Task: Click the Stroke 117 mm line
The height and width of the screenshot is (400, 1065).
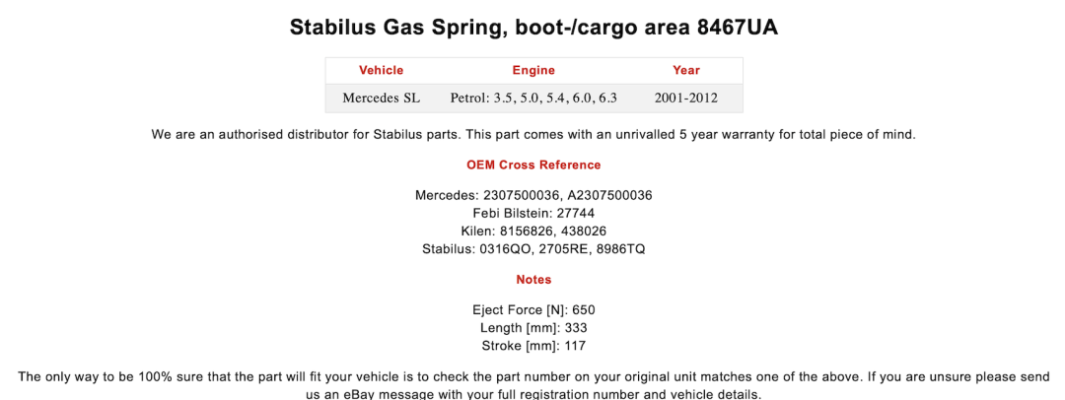Action: coord(533,346)
